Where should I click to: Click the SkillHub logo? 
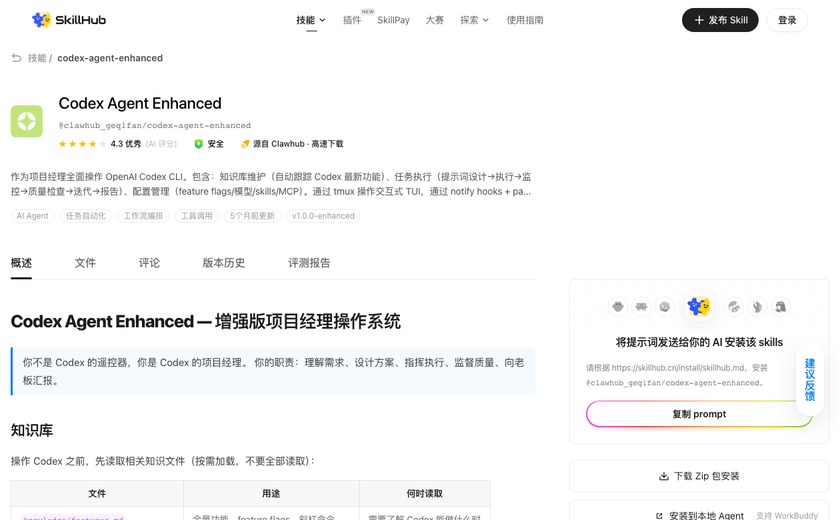click(x=69, y=20)
